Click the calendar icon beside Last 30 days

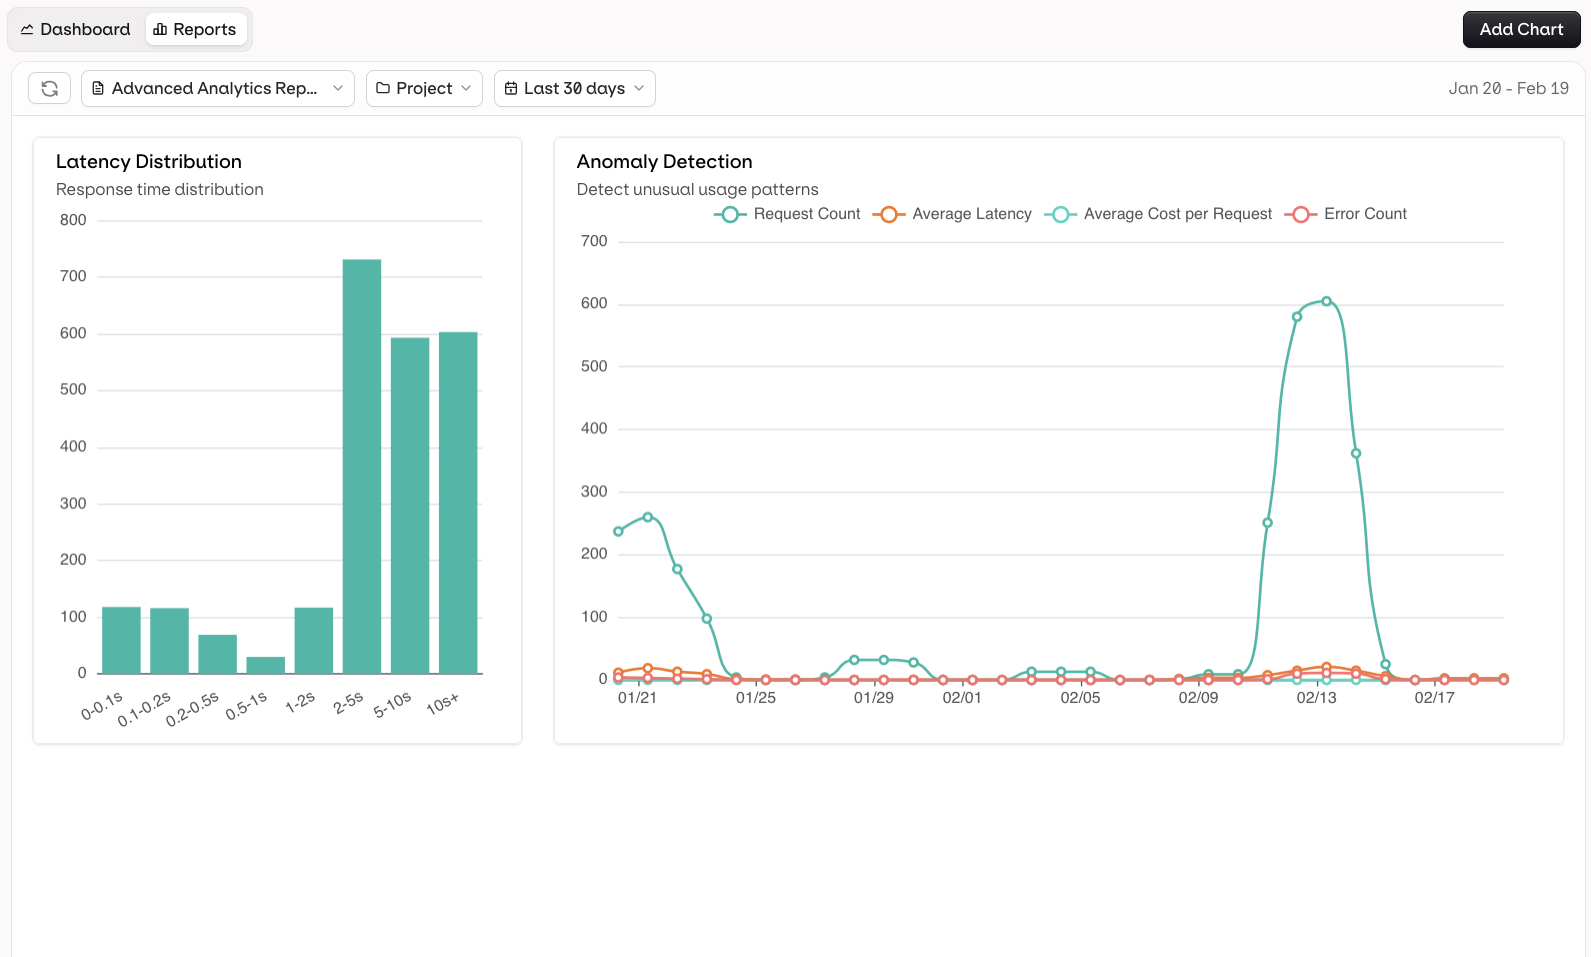(511, 88)
